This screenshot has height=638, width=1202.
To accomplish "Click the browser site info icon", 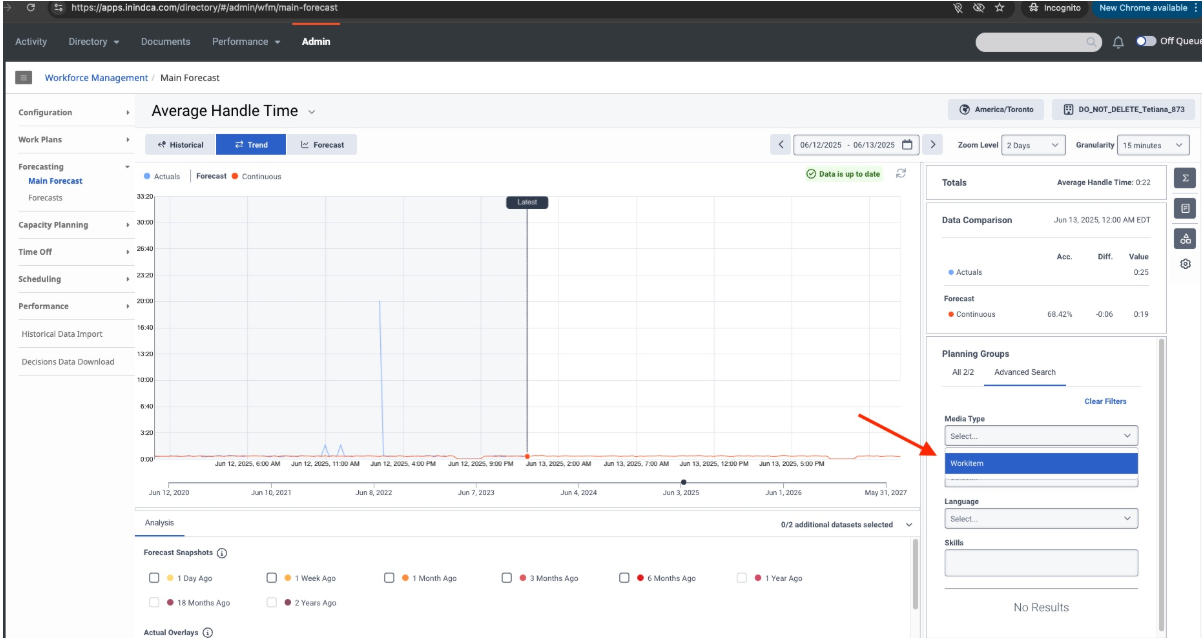I will tap(59, 7).
